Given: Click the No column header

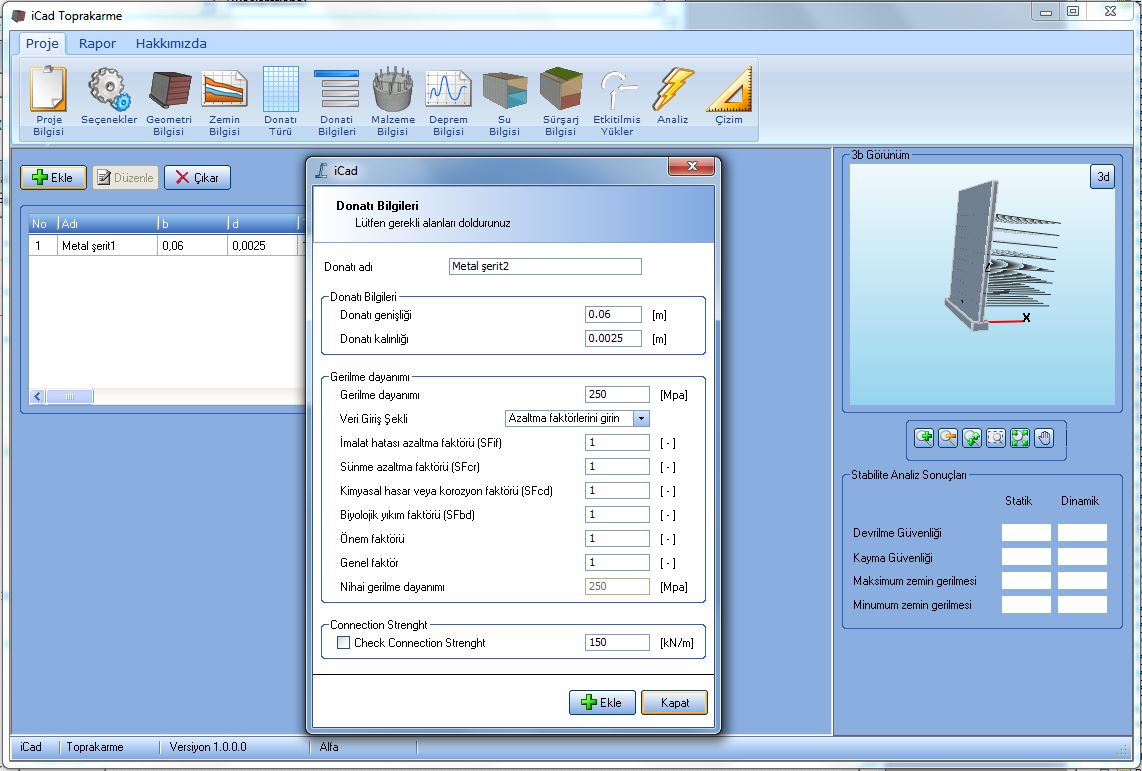Looking at the screenshot, I should tap(42, 224).
